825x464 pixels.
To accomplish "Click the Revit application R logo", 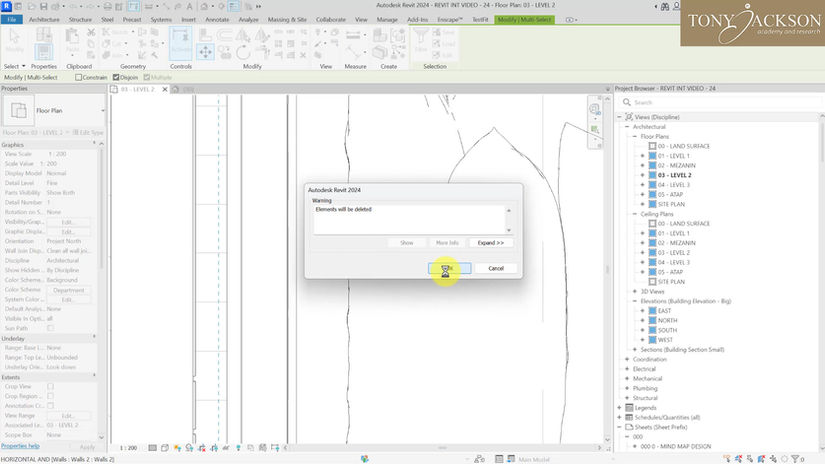I will pos(6,6).
